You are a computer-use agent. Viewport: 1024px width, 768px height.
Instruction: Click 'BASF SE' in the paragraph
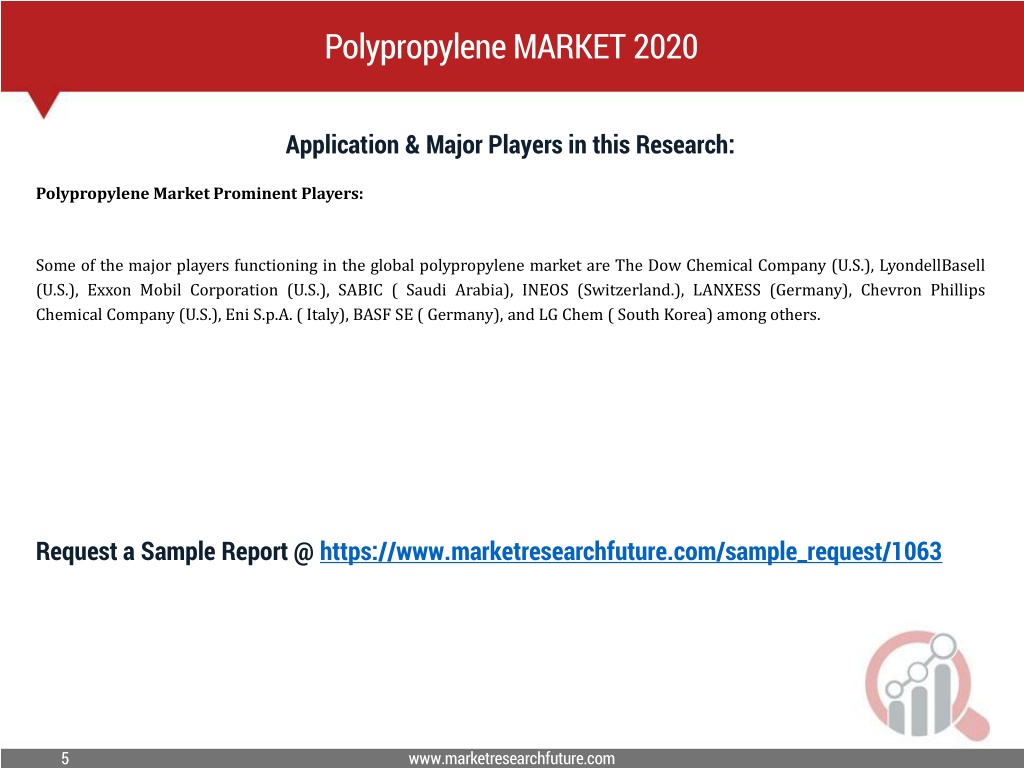pyautogui.click(x=383, y=315)
